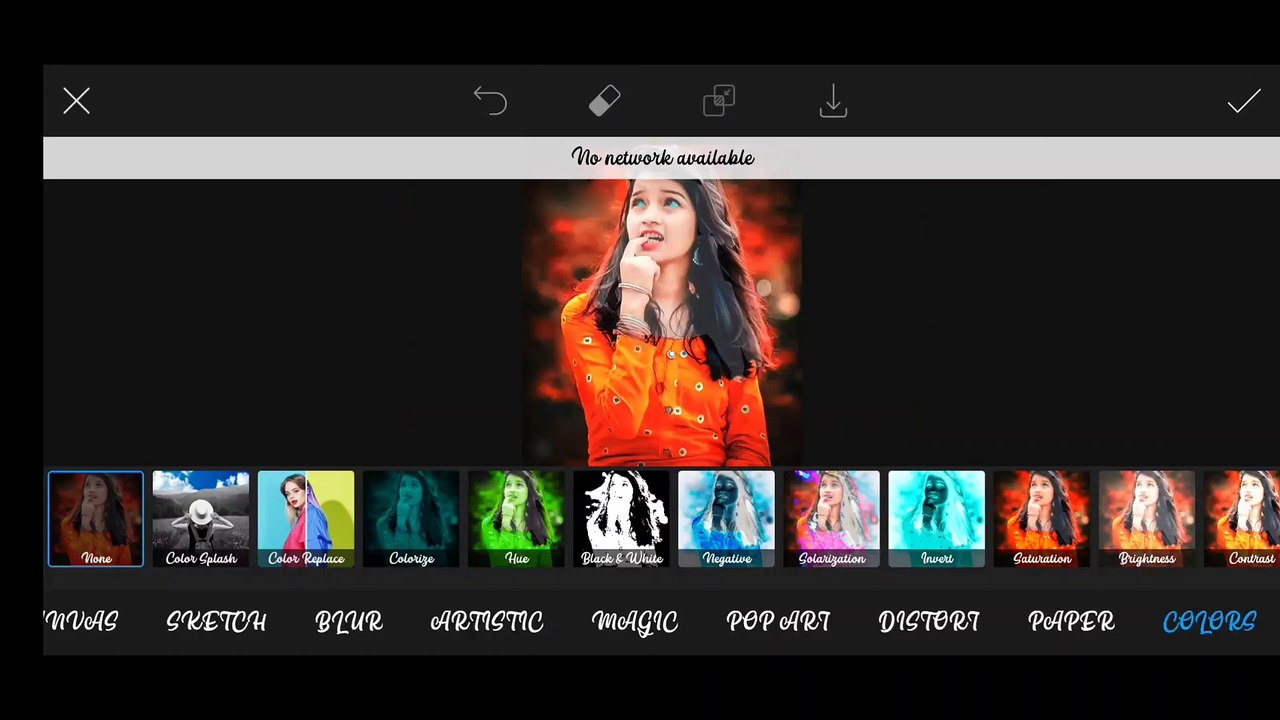This screenshot has width=1280, height=720.
Task: Tap the No network available banner
Action: pyautogui.click(x=661, y=158)
